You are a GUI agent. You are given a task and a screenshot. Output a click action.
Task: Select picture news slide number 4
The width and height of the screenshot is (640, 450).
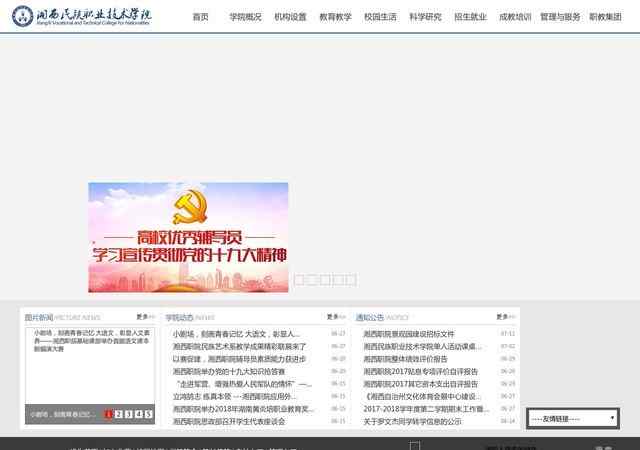[138, 414]
